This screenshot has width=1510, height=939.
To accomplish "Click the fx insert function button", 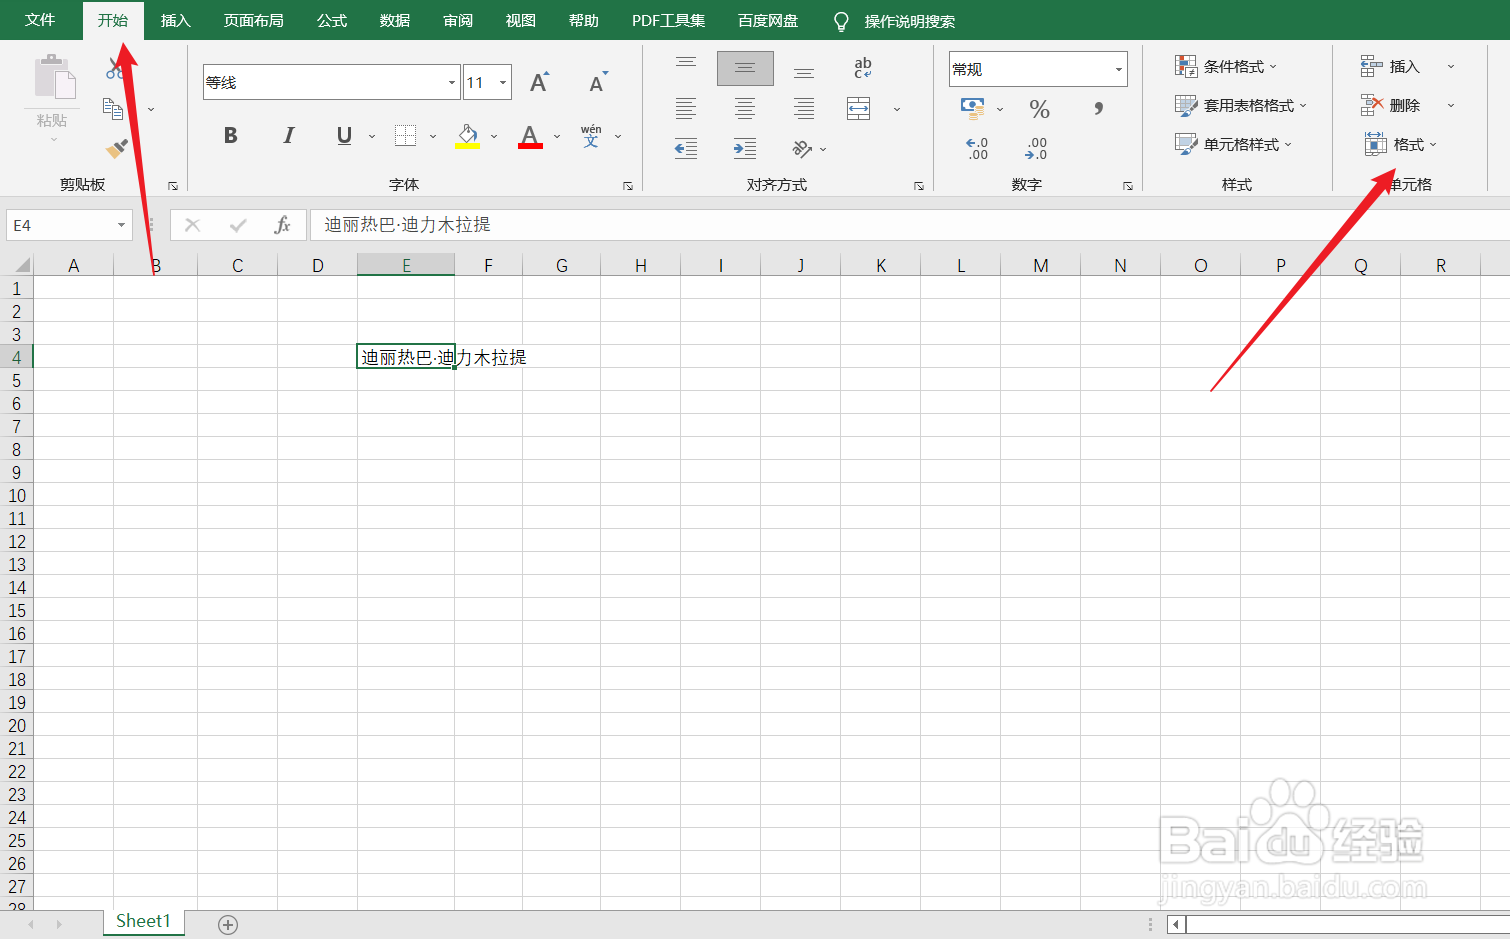I will (282, 225).
